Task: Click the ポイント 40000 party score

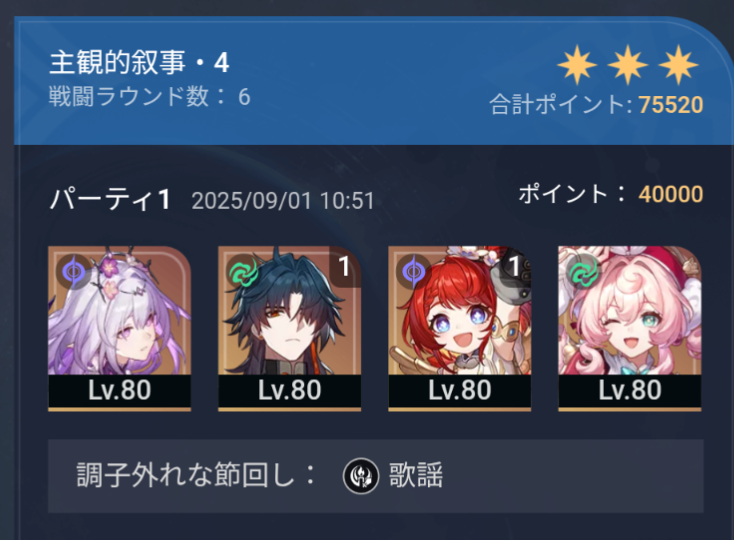Action: [x=611, y=194]
